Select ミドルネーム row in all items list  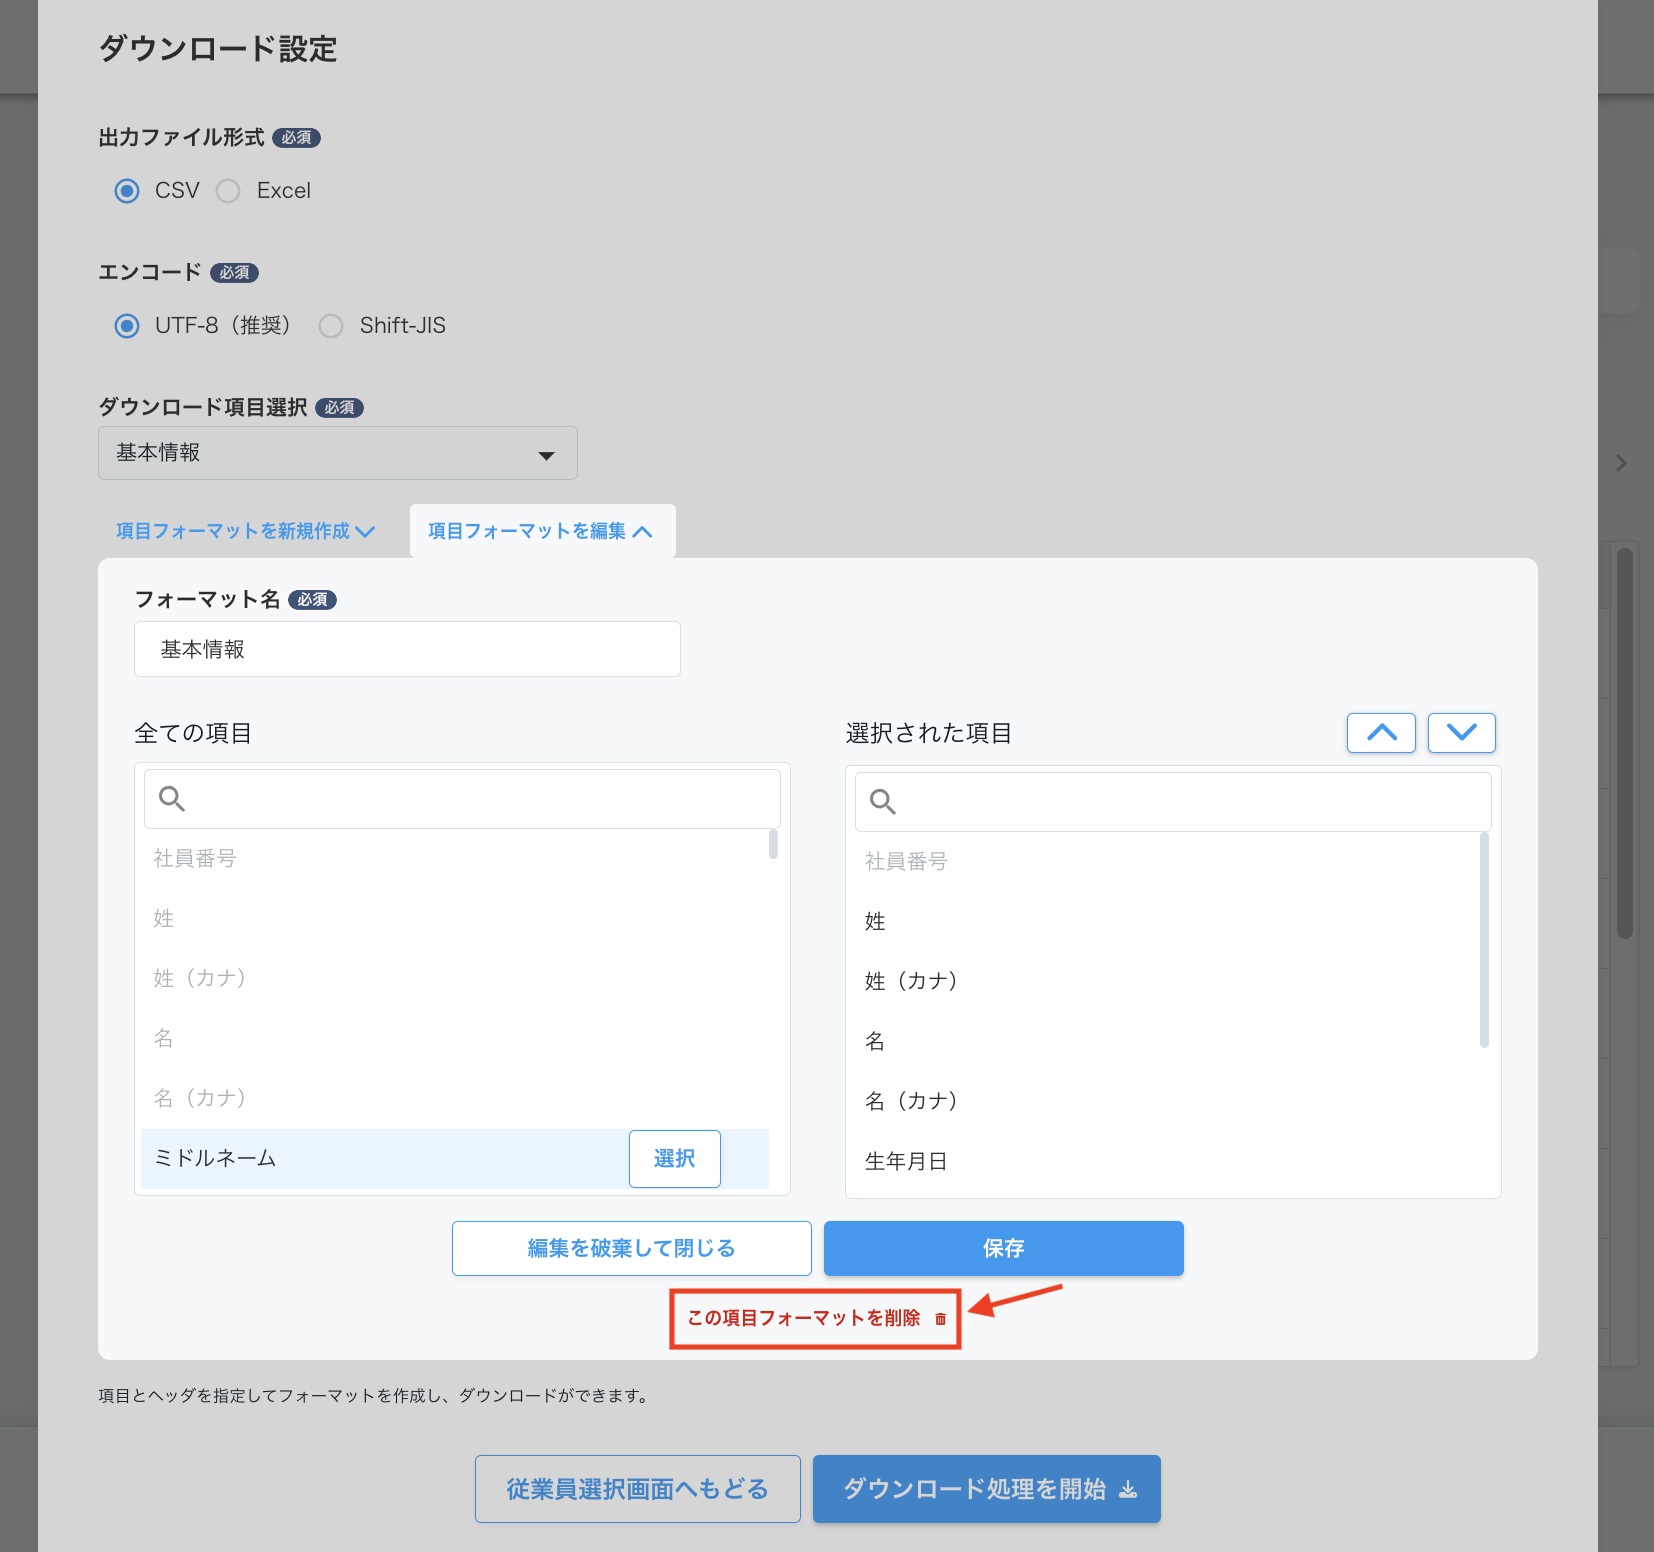455,1158
